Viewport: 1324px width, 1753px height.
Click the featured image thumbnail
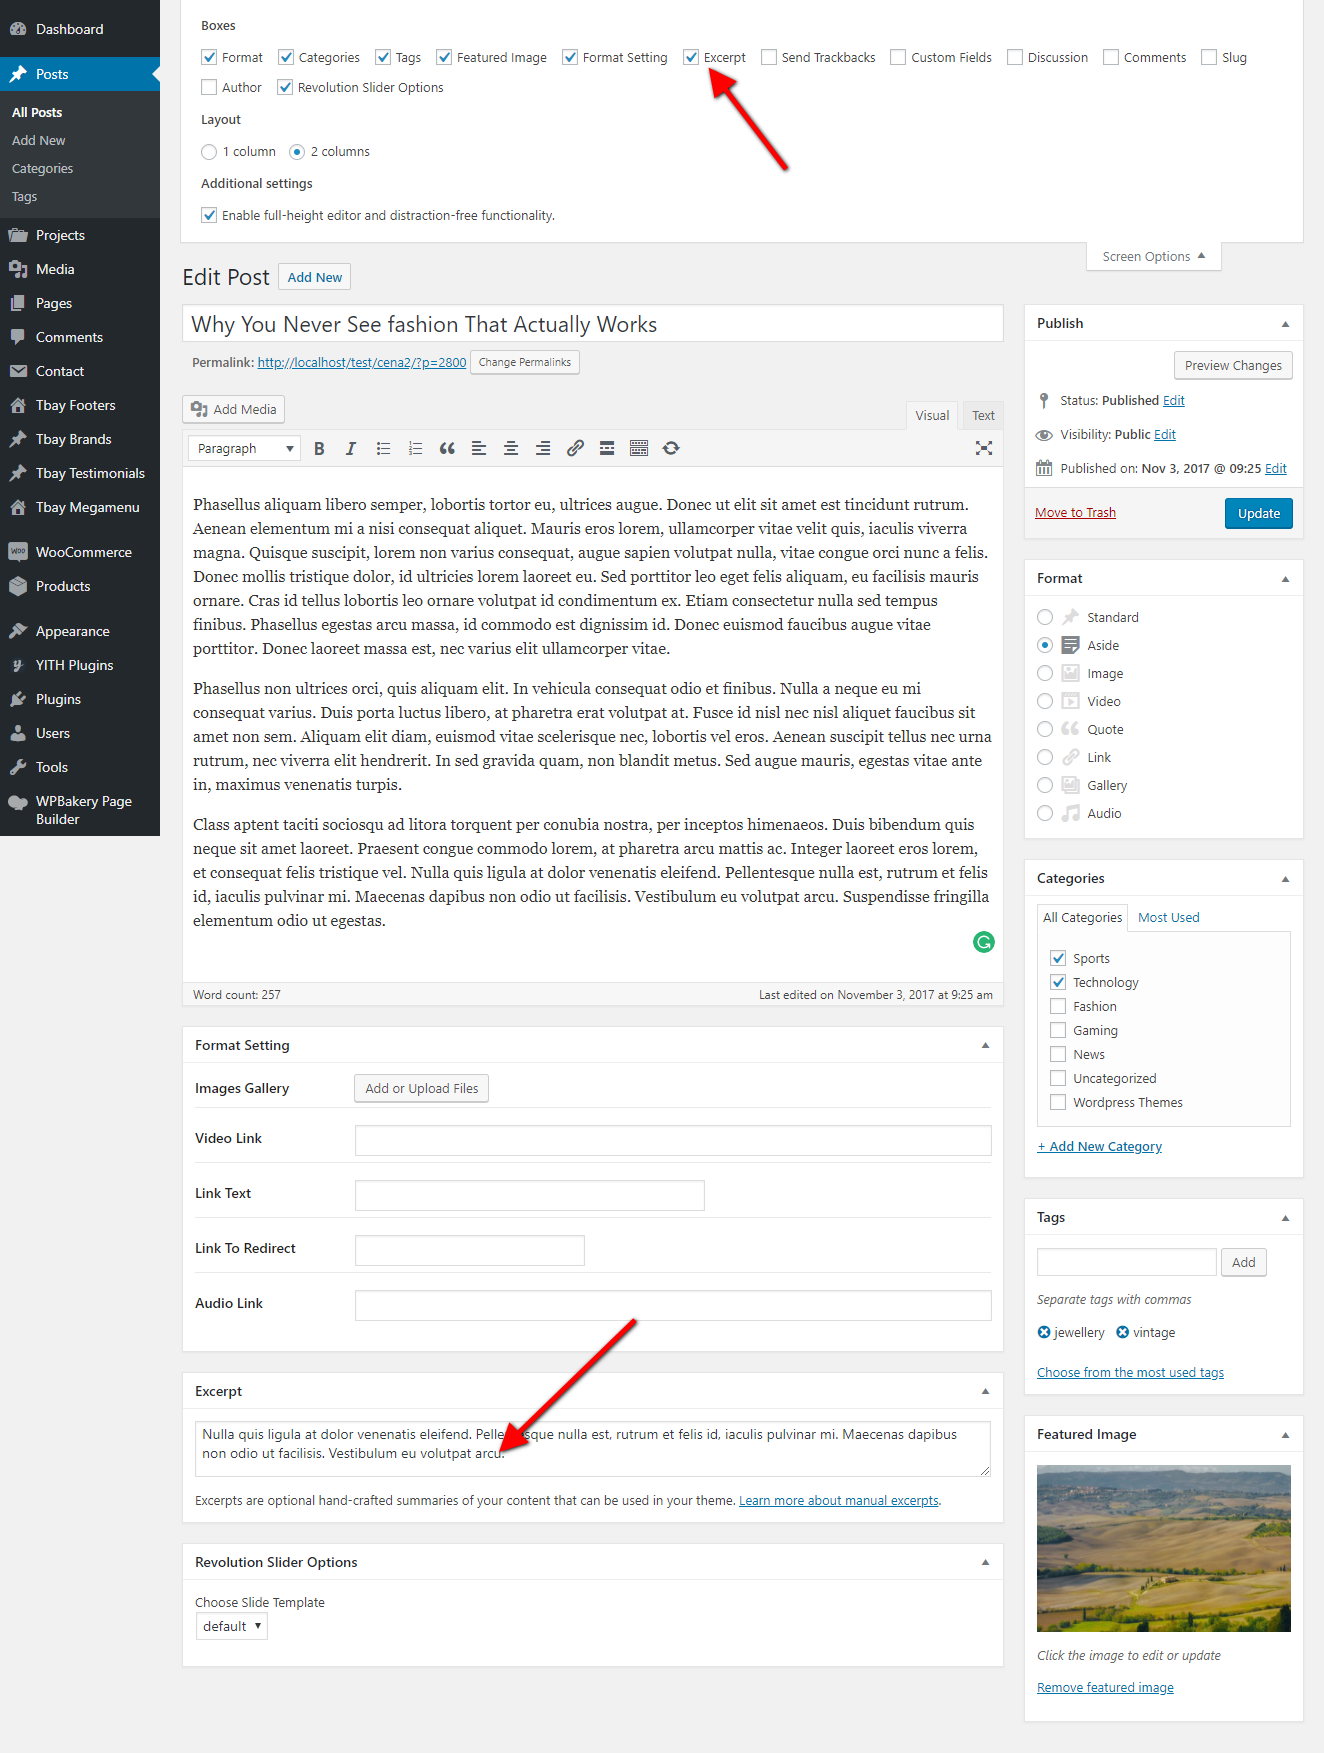tap(1163, 1548)
